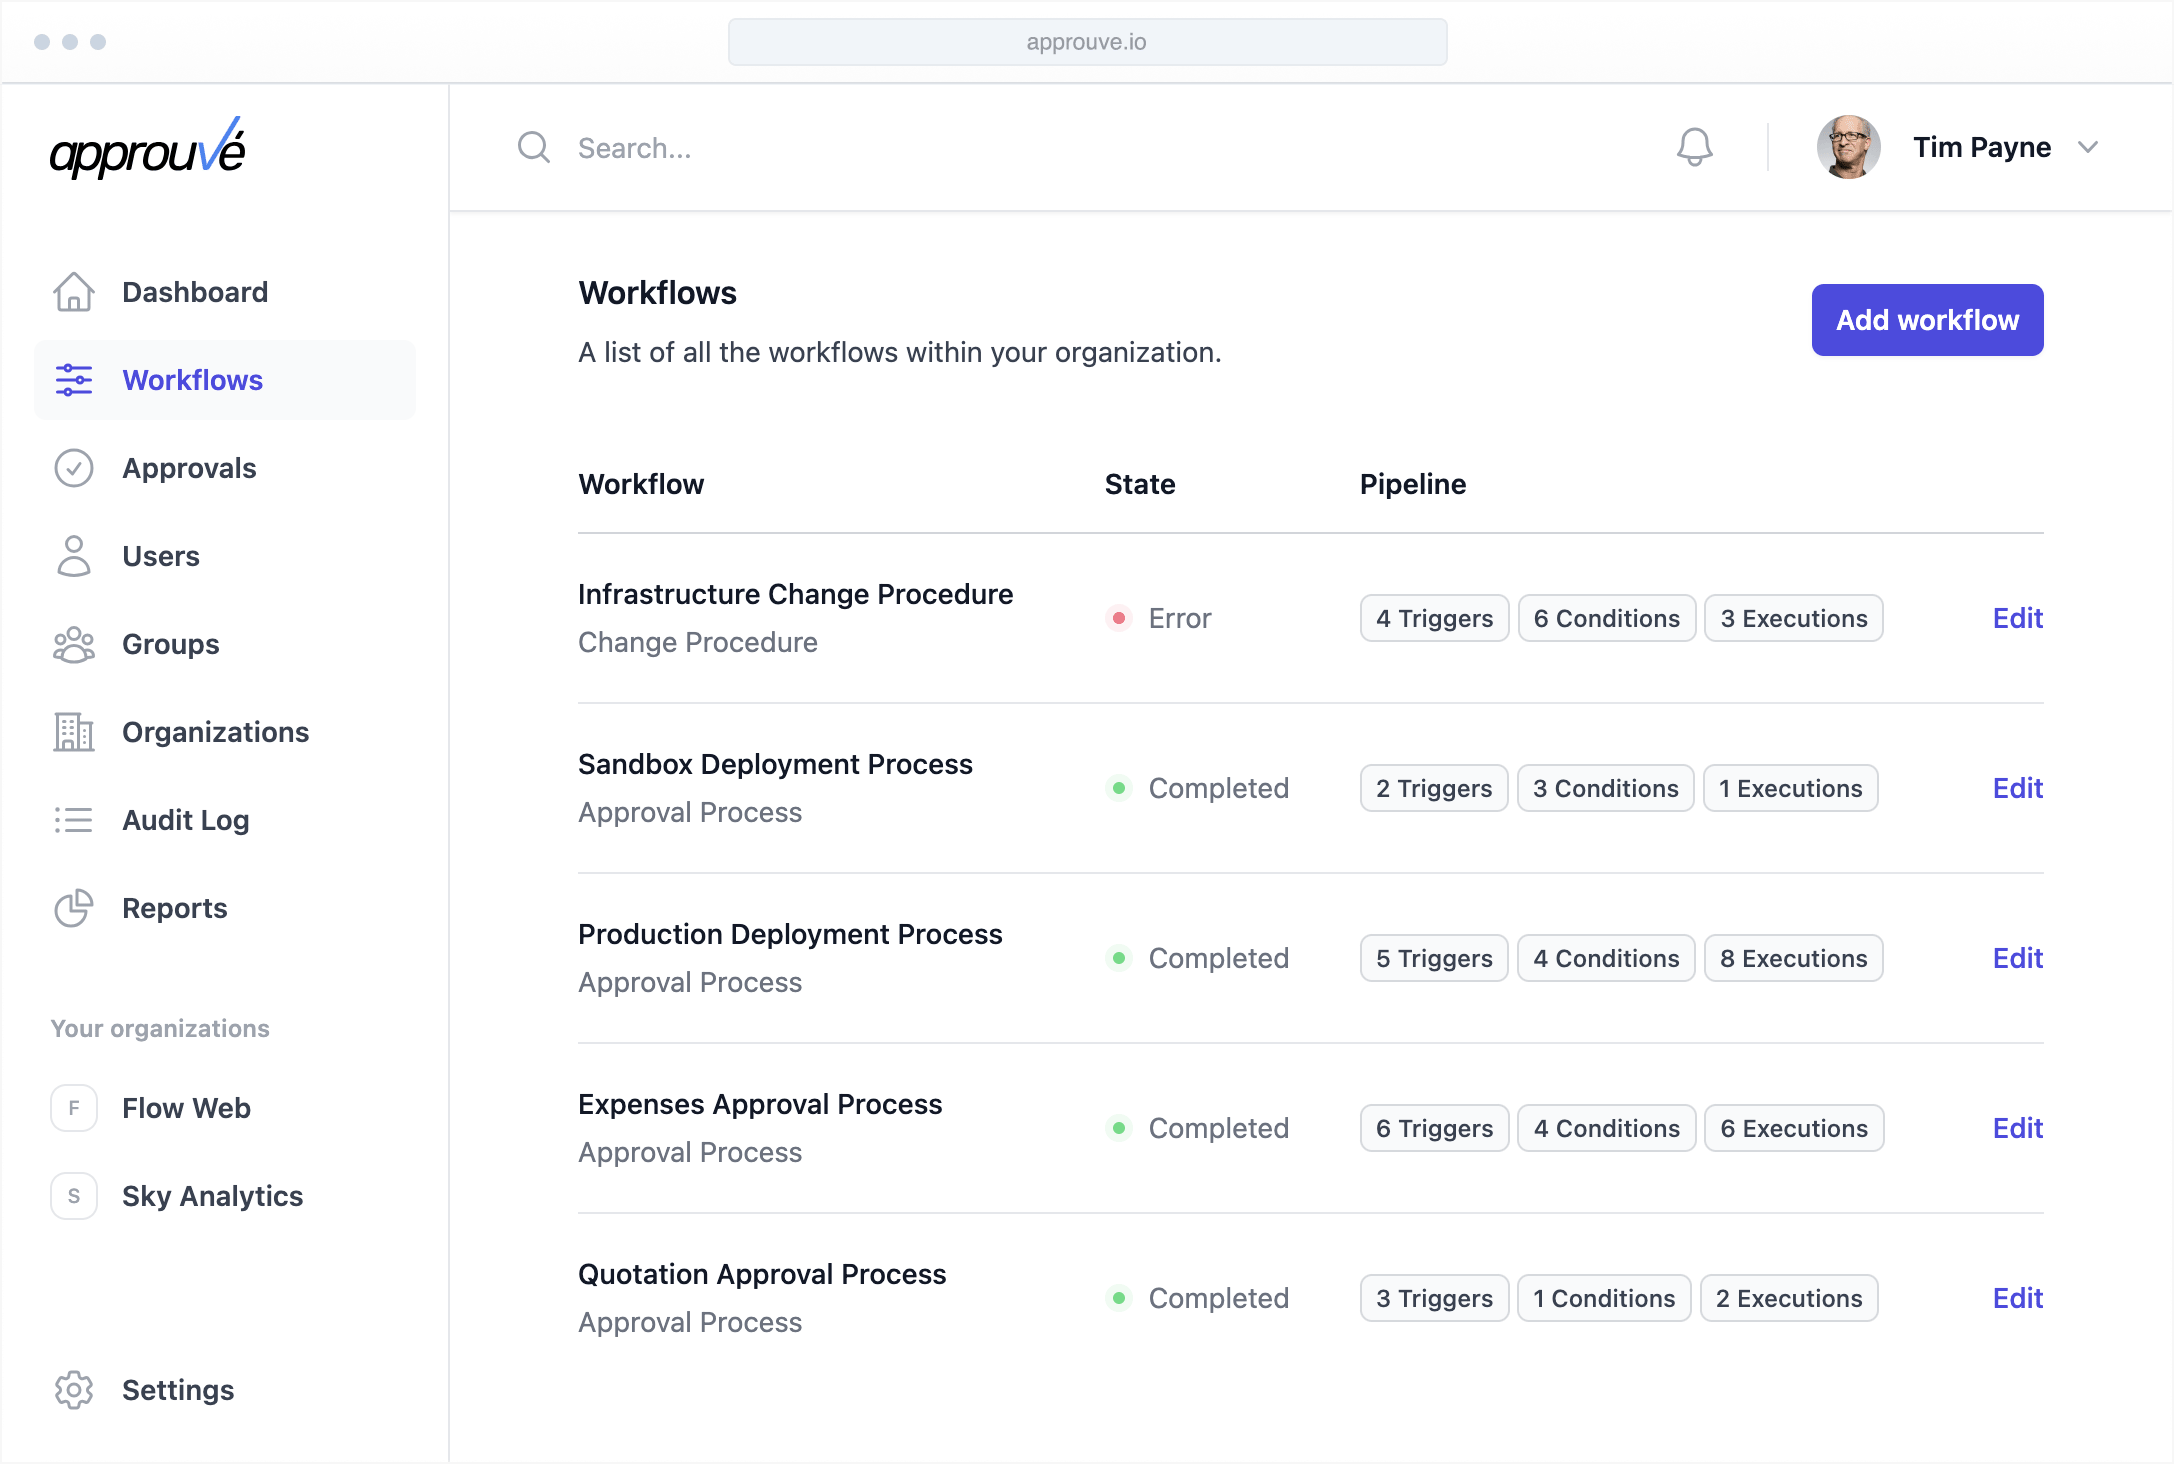2174x1464 pixels.
Task: Click the search magnifier icon
Action: point(534,147)
